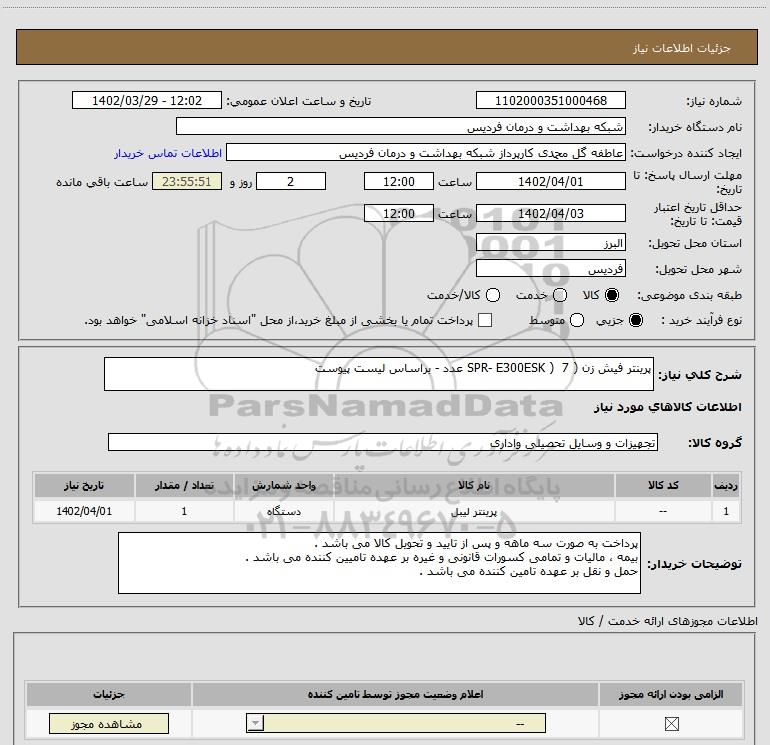This screenshot has width=770, height=745.
Task: Open the اطلاعات تماس خریدار link
Action: 168,153
